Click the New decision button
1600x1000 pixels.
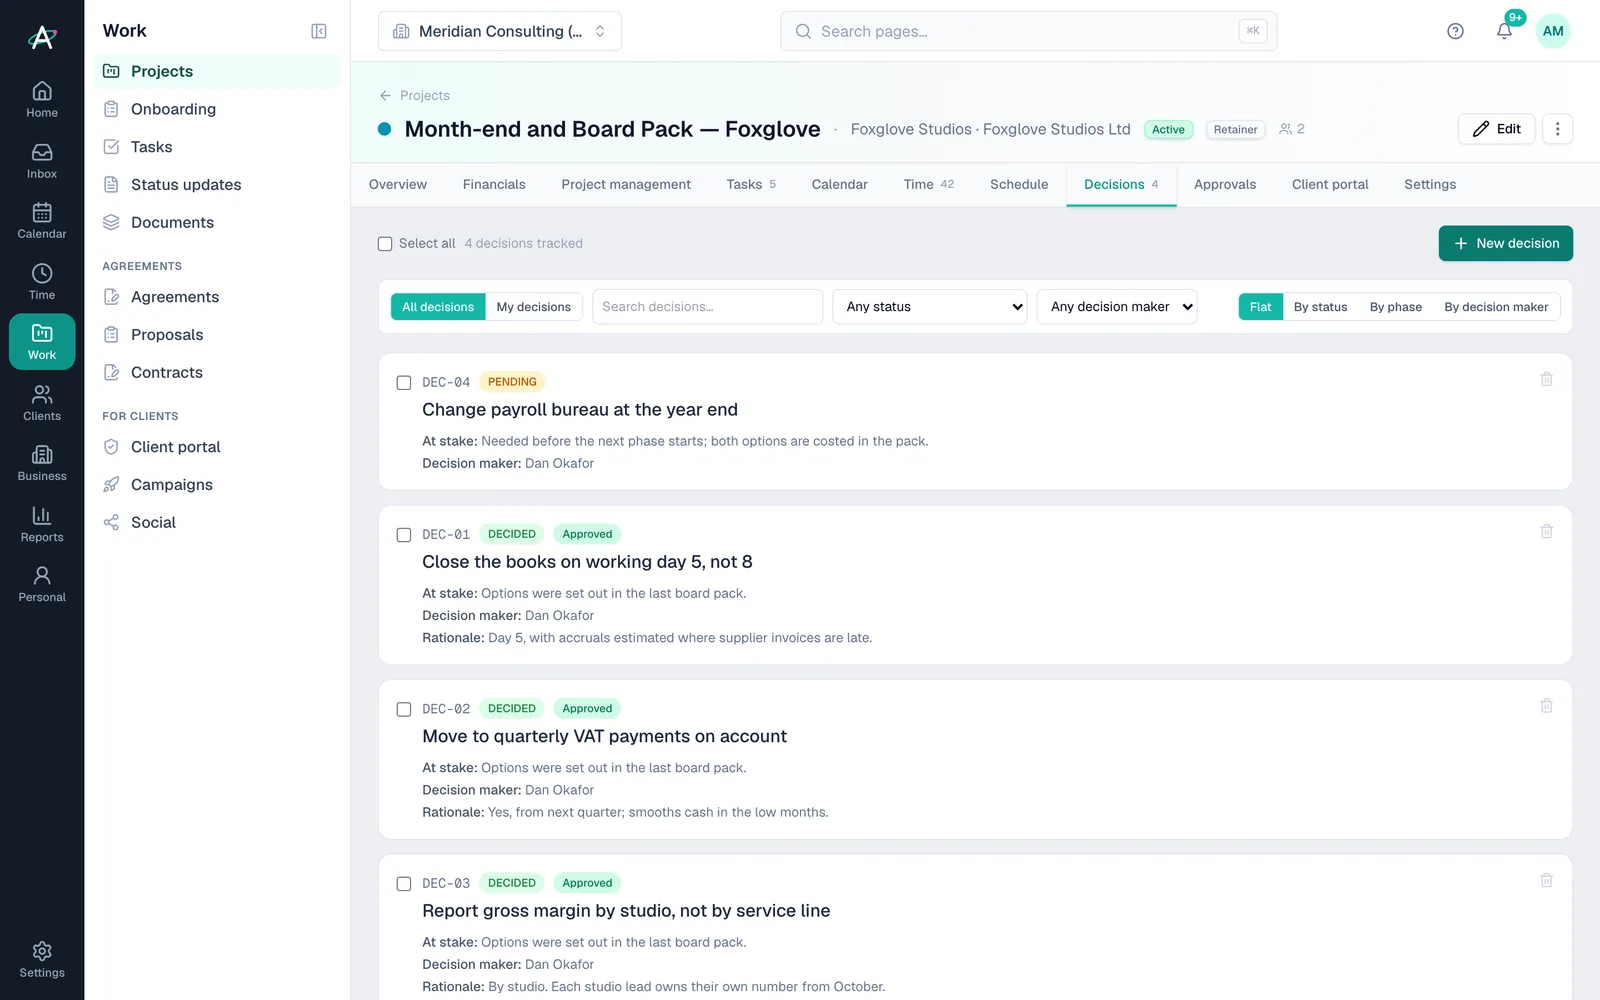coord(1506,243)
